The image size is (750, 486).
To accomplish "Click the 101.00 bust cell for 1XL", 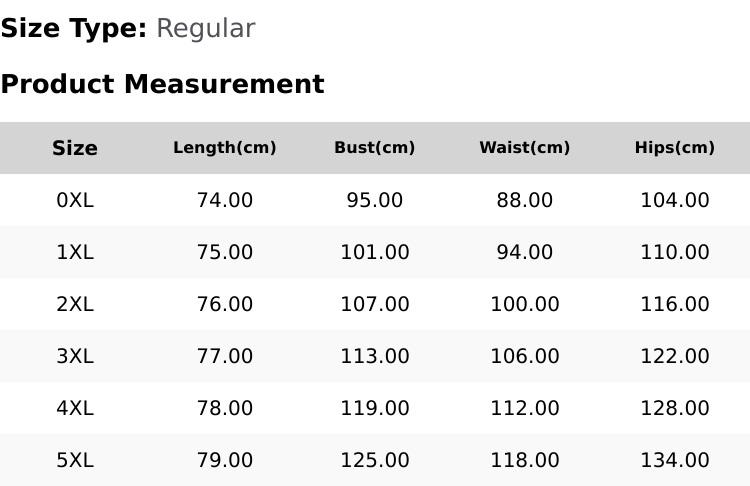I will click(x=375, y=252).
